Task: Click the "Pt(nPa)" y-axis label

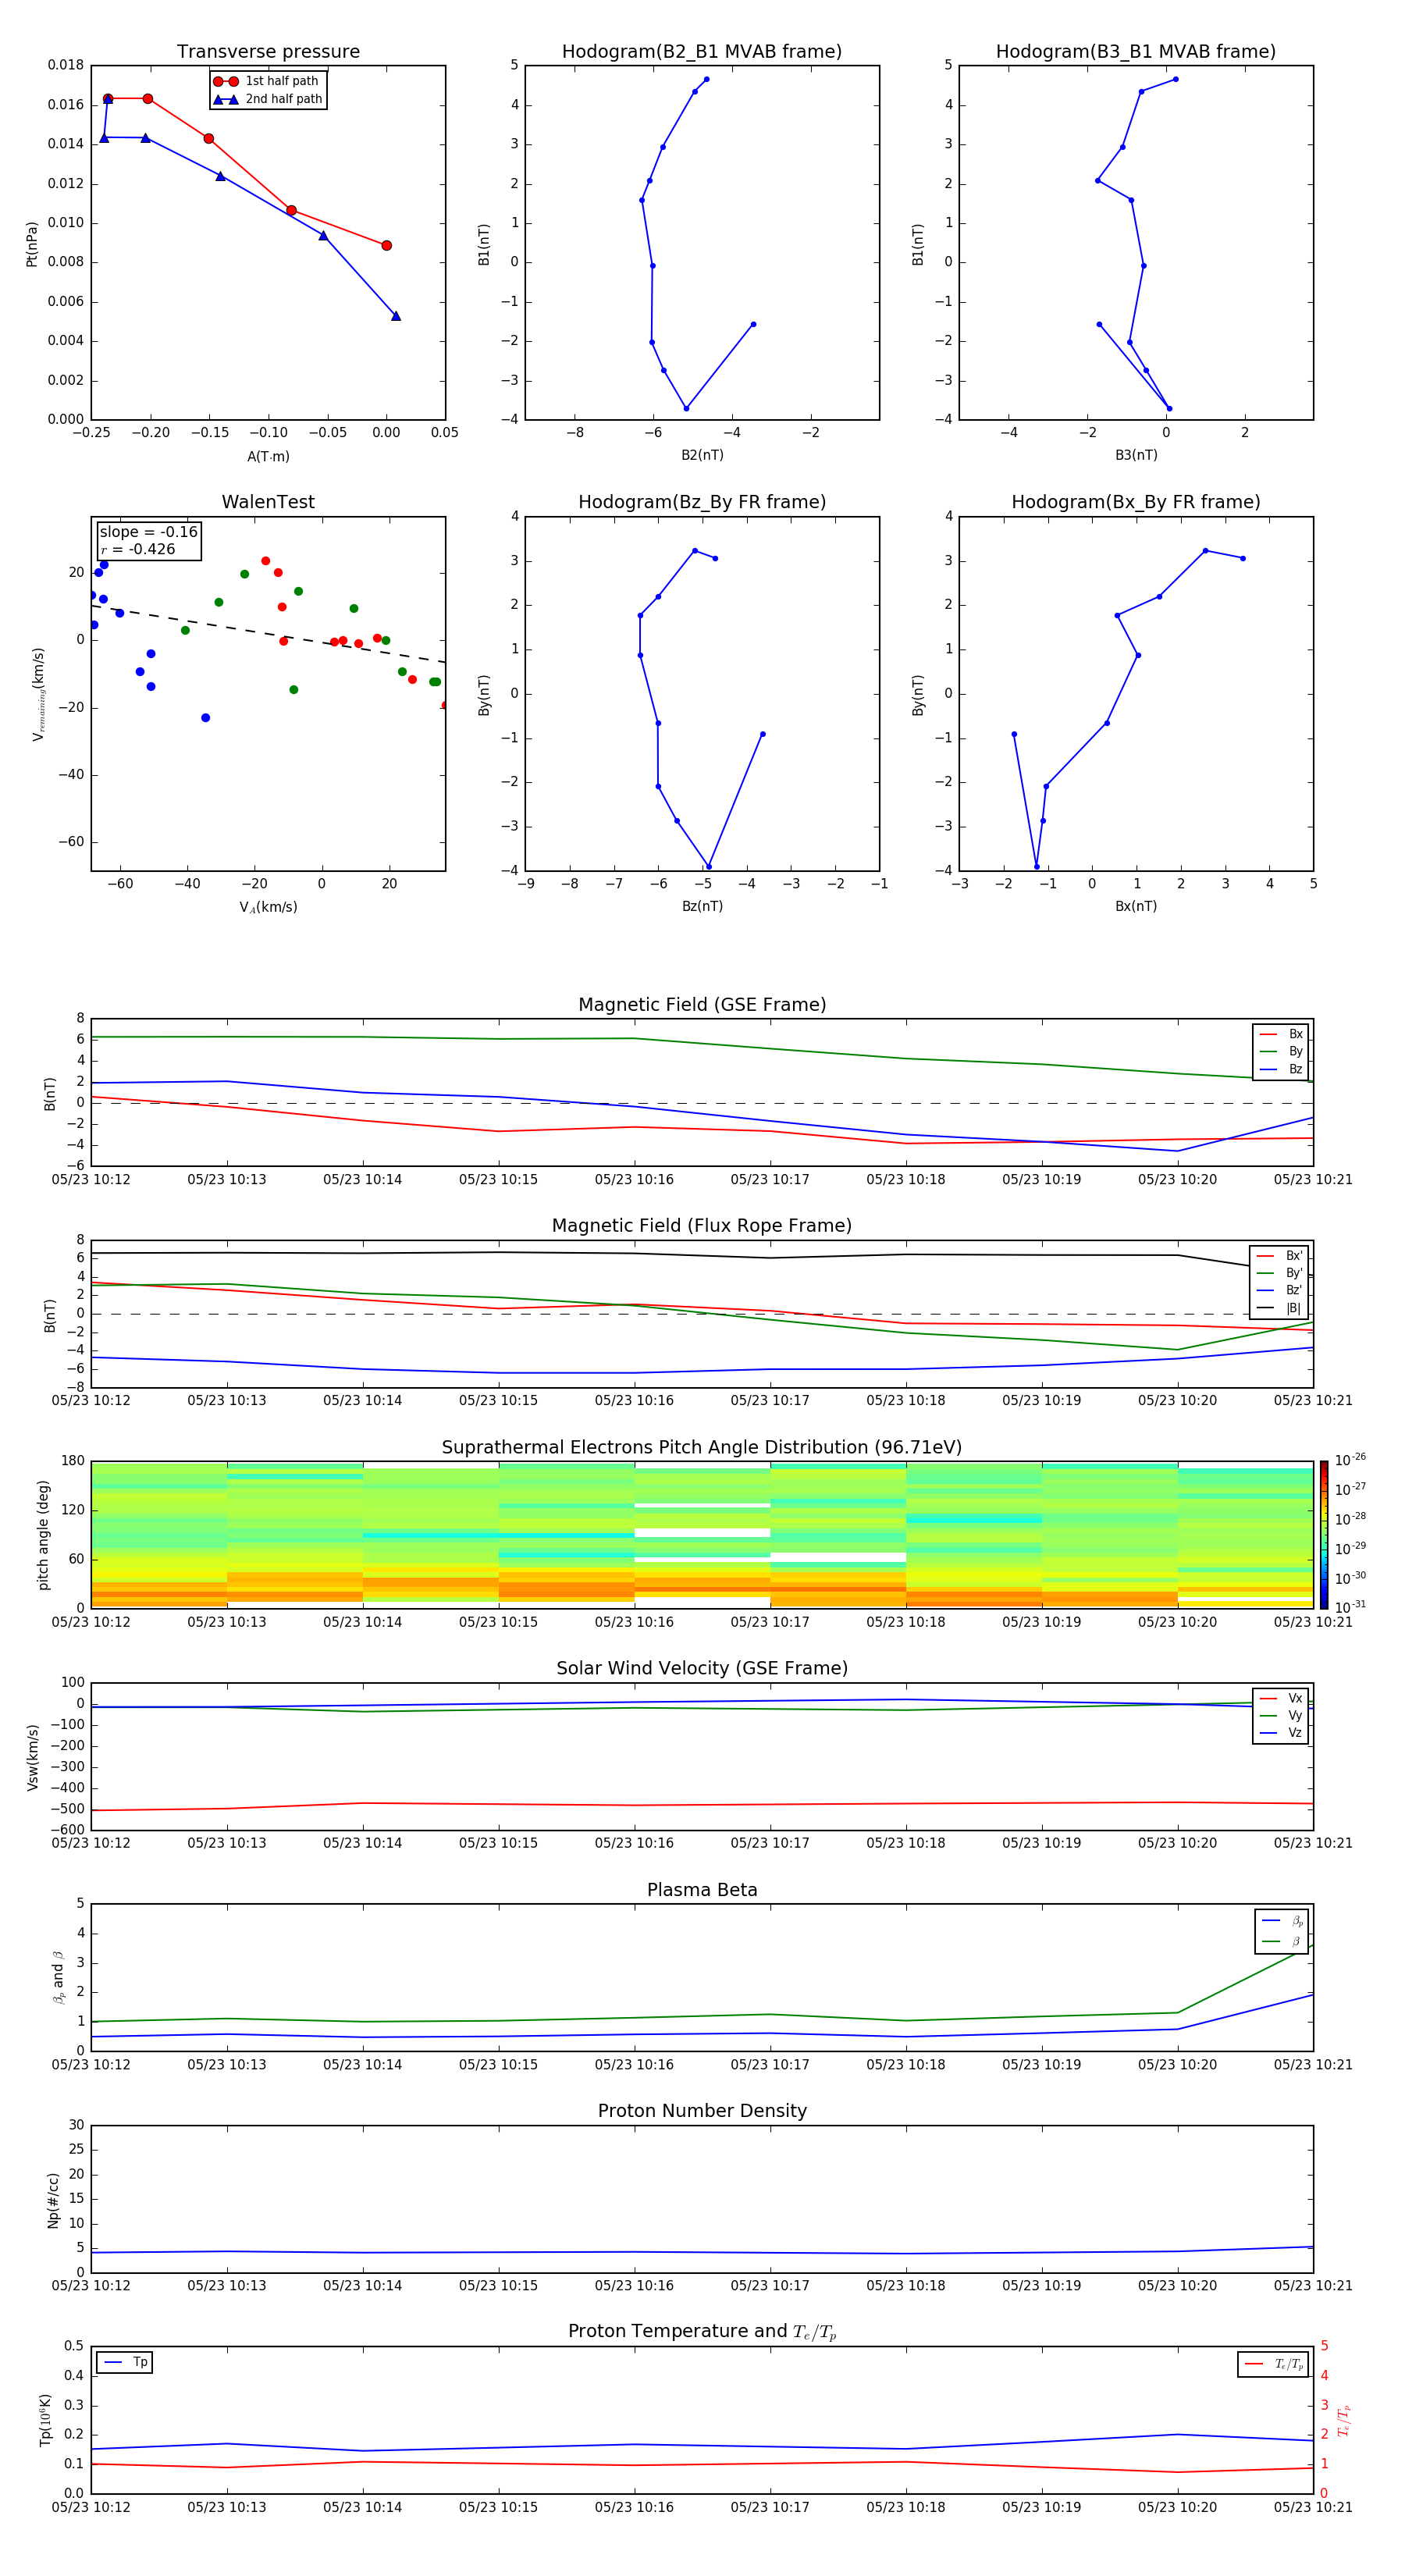Action: pyautogui.click(x=32, y=243)
